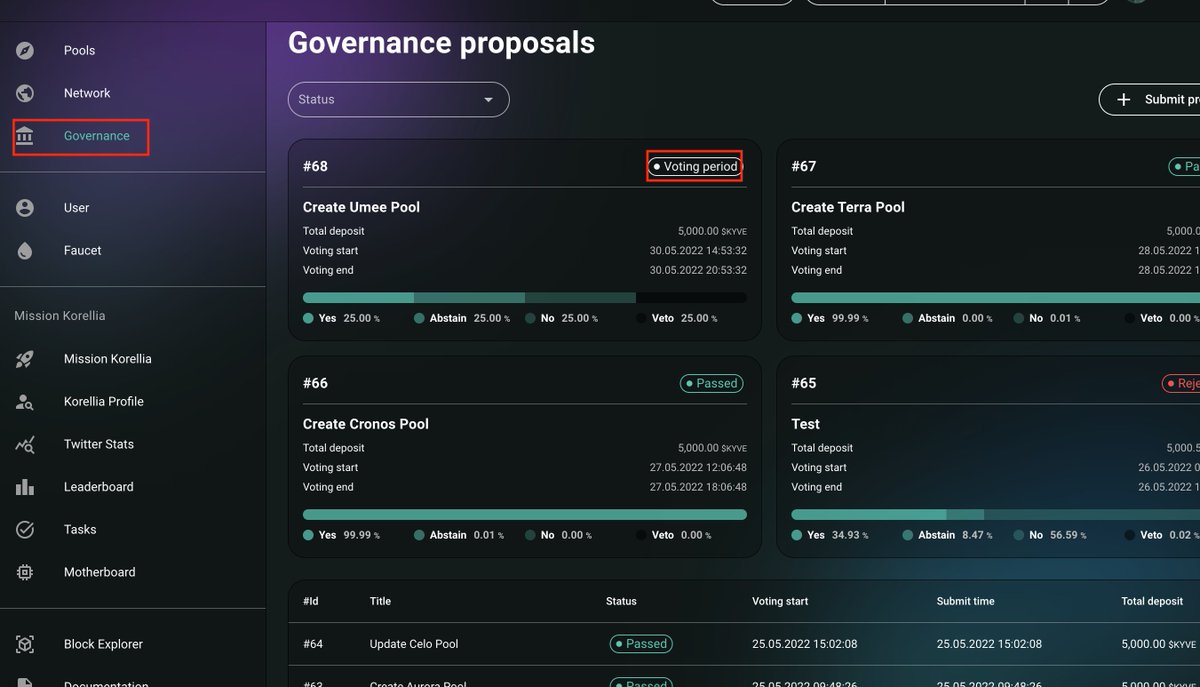Click the Leaderboard bar chart icon
This screenshot has height=687, width=1200.
(x=25, y=487)
